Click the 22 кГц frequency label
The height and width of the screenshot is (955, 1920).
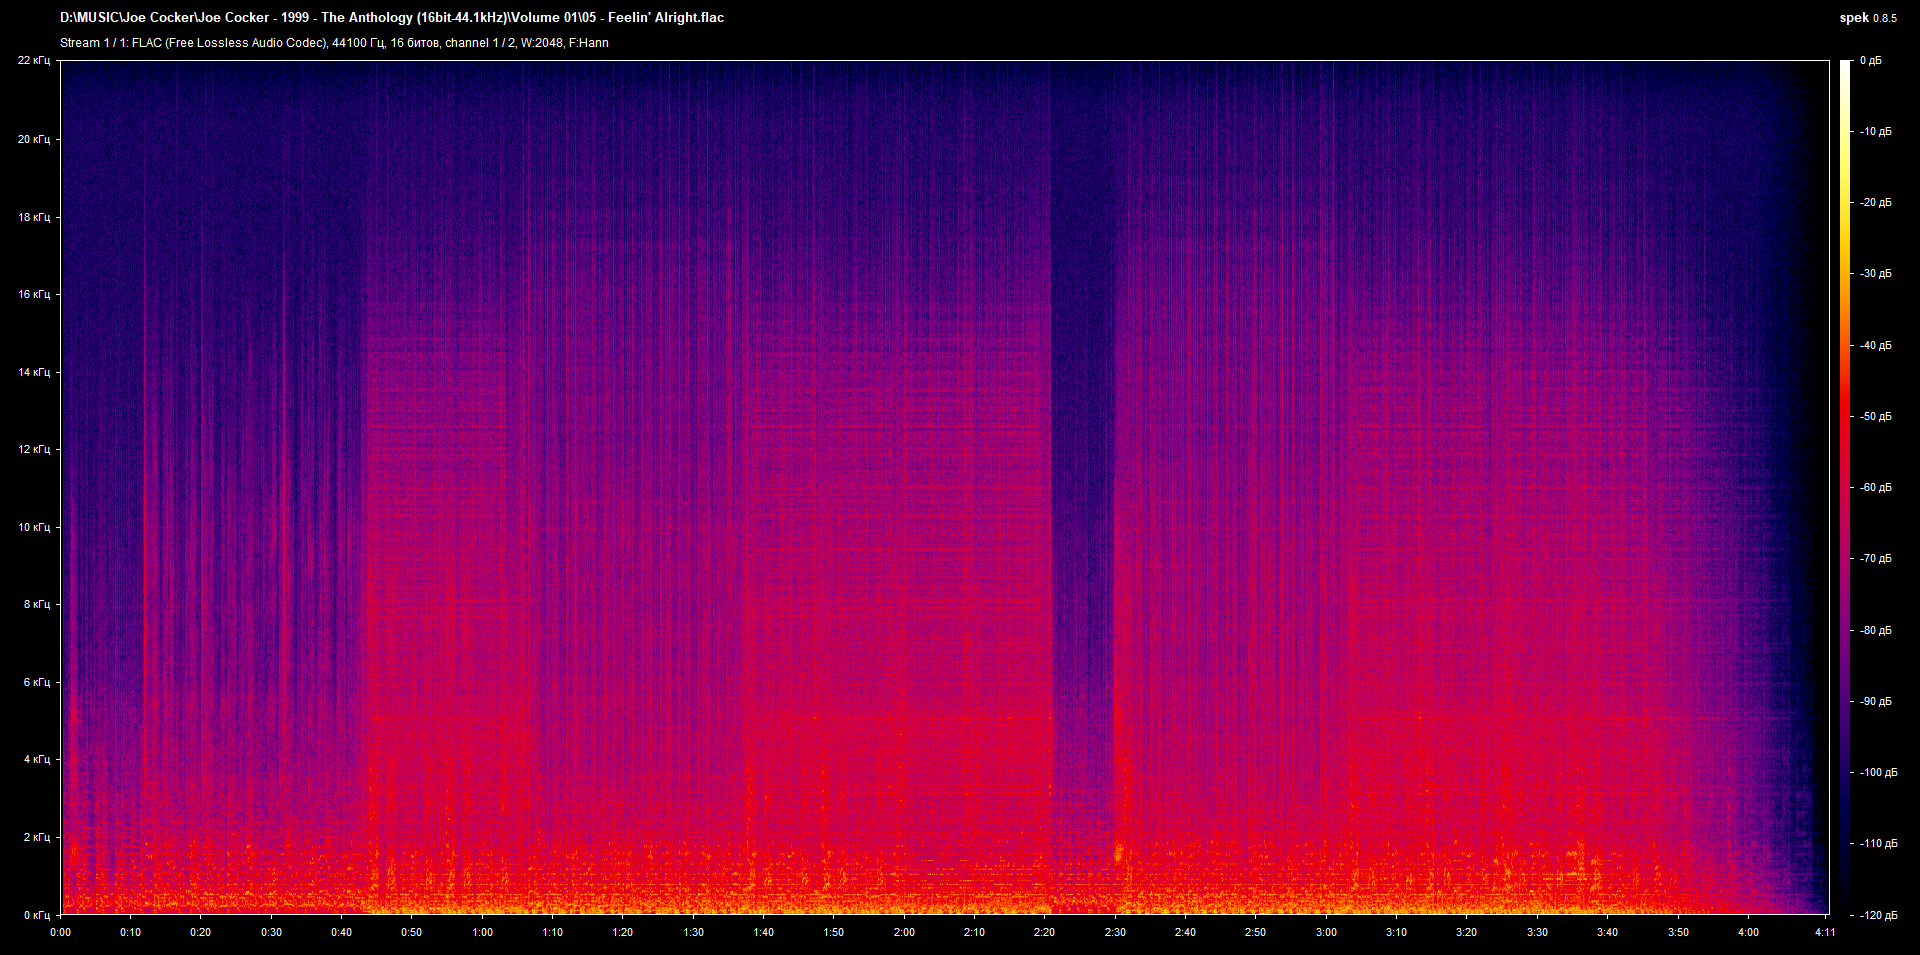[33, 61]
